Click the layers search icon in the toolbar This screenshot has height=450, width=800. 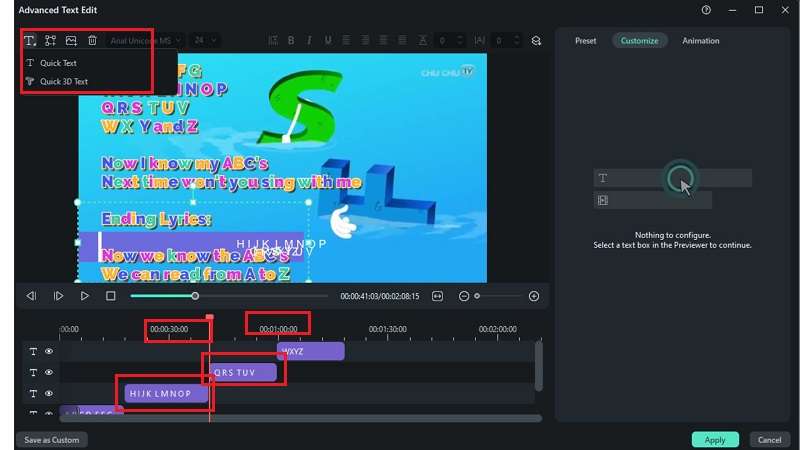click(x=536, y=41)
